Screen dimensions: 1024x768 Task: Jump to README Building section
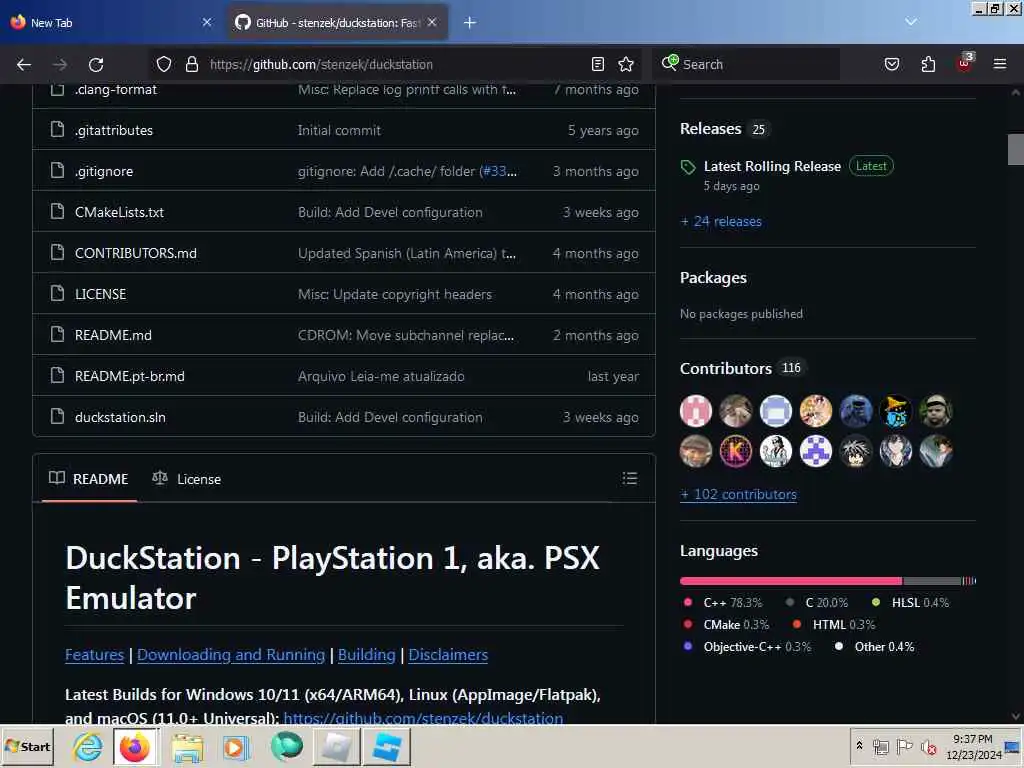[x=366, y=654]
